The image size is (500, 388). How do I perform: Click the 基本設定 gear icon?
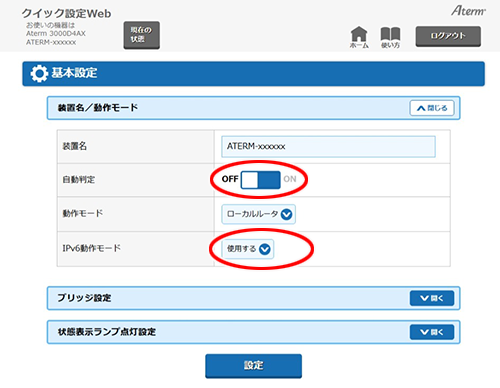coord(39,74)
